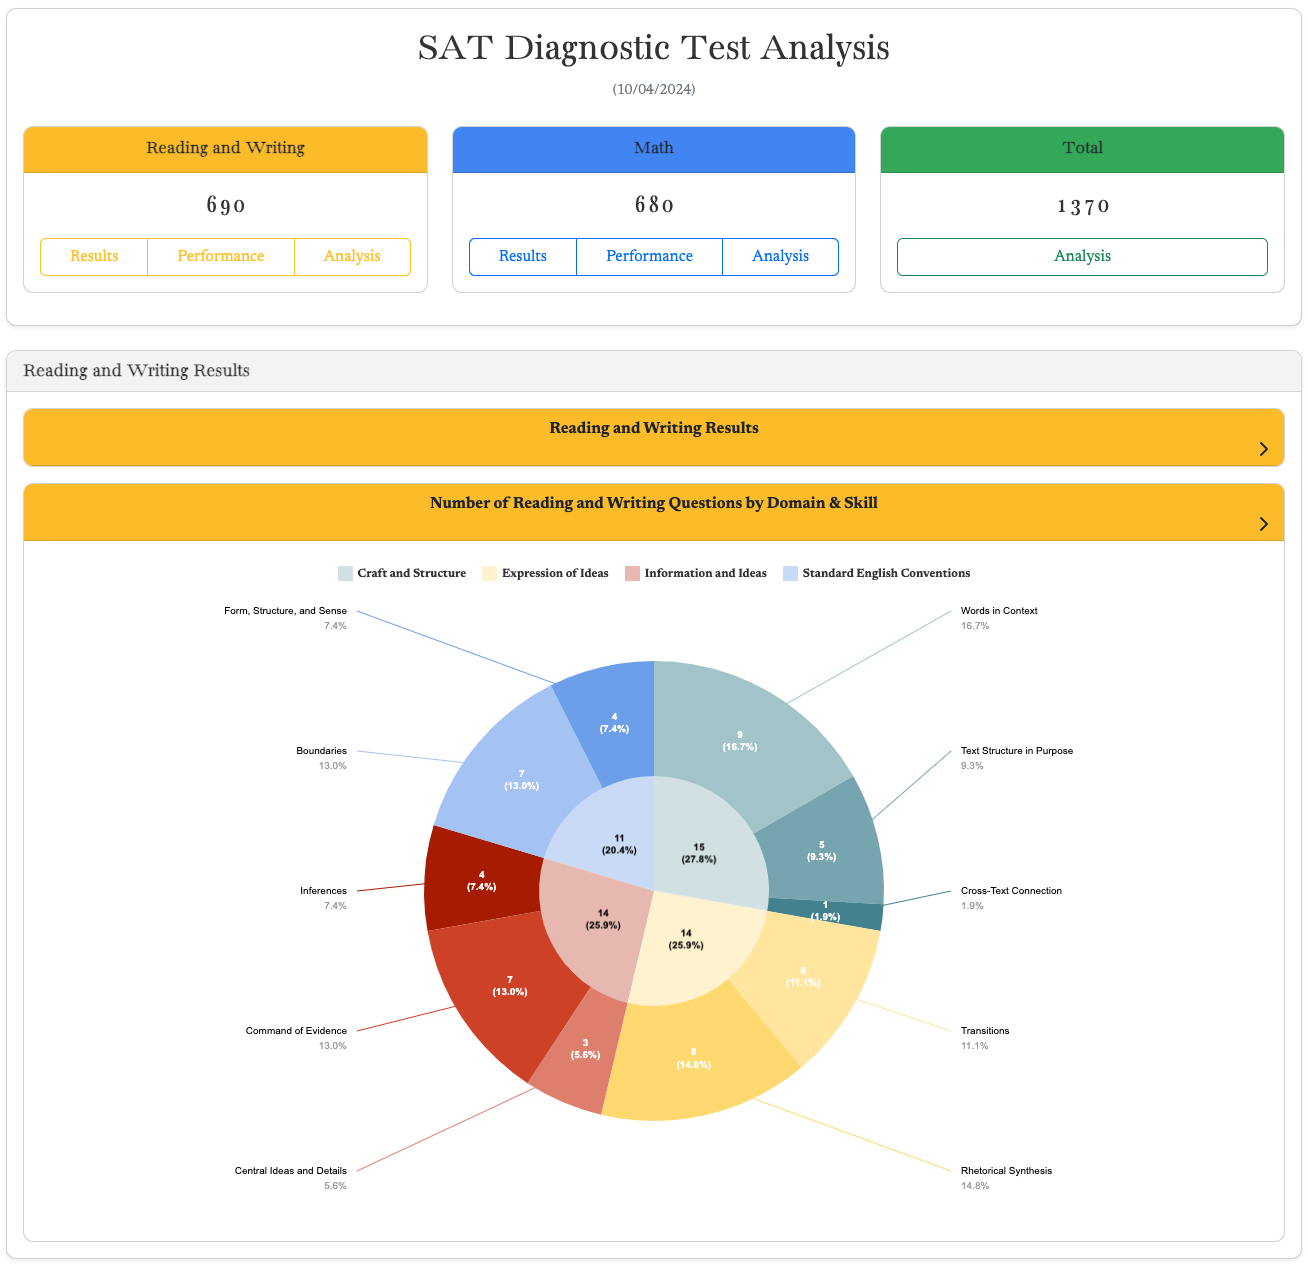Collapse Questions by Domain & Skill chevron
The height and width of the screenshot is (1266, 1308).
[1263, 524]
